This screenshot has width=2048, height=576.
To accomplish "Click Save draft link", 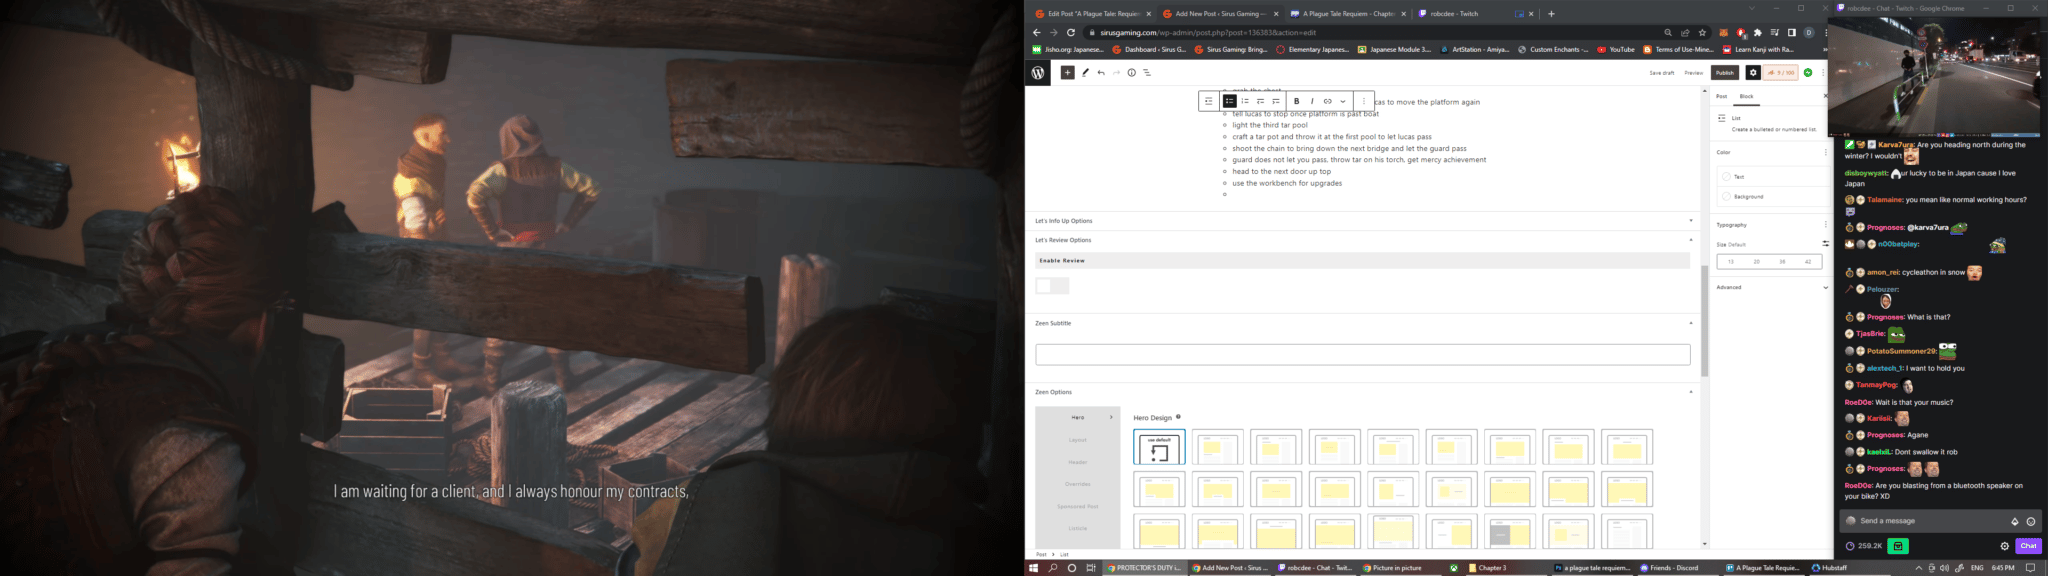I will (x=1662, y=73).
